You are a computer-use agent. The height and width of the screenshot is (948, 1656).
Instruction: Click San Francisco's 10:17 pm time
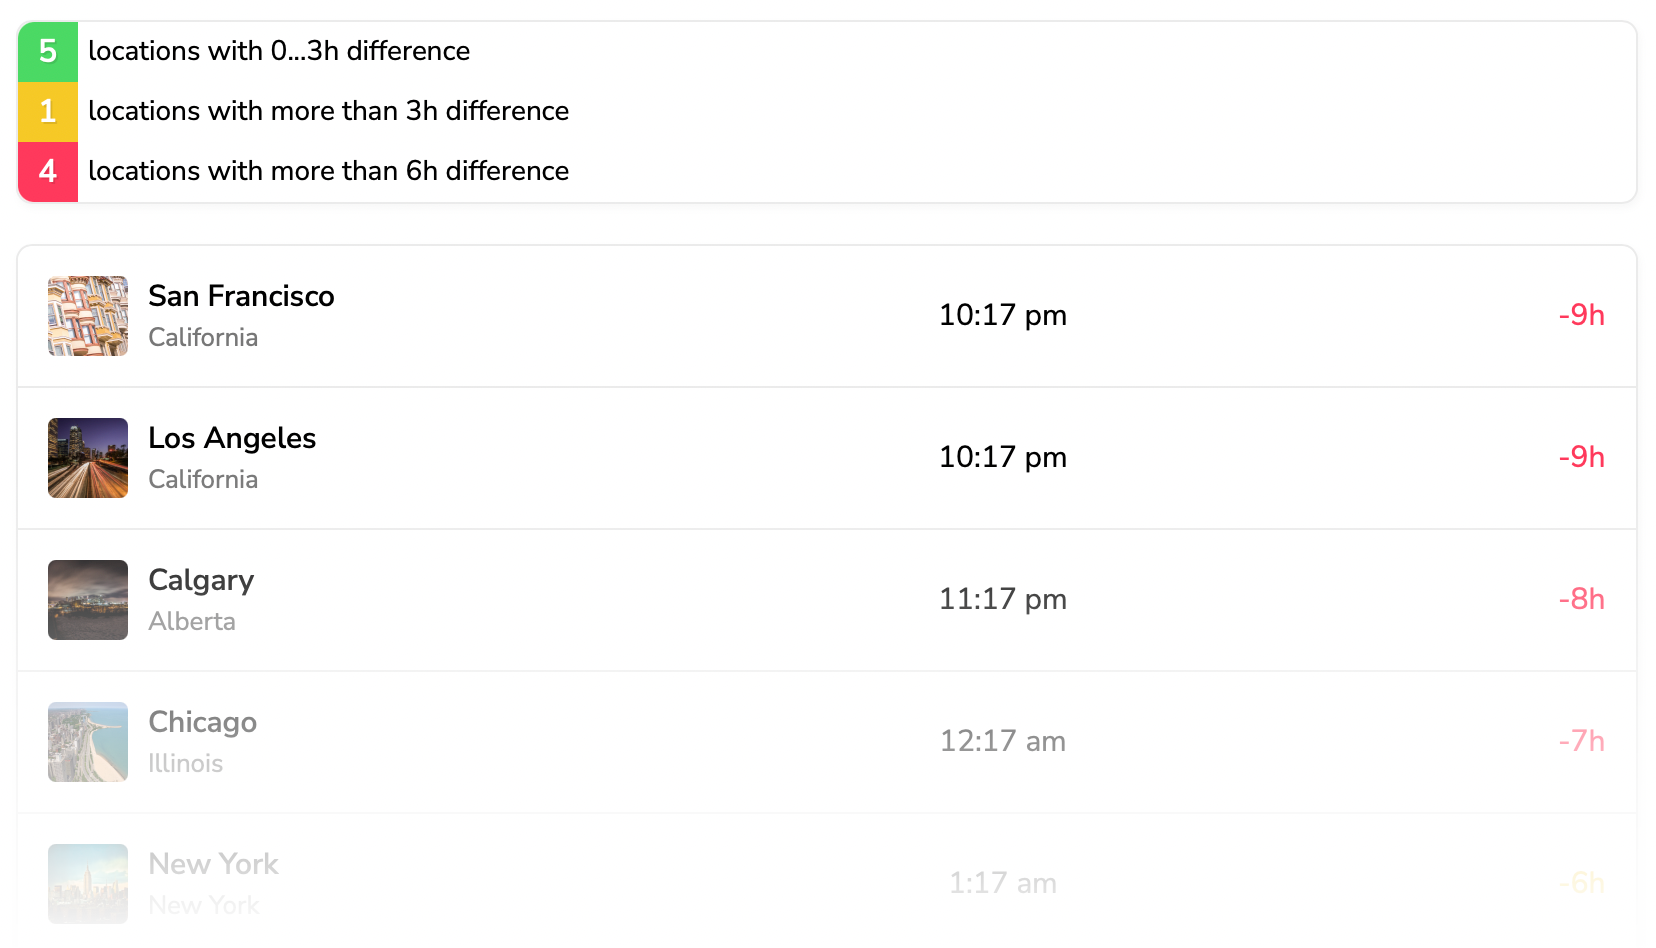coord(1002,316)
